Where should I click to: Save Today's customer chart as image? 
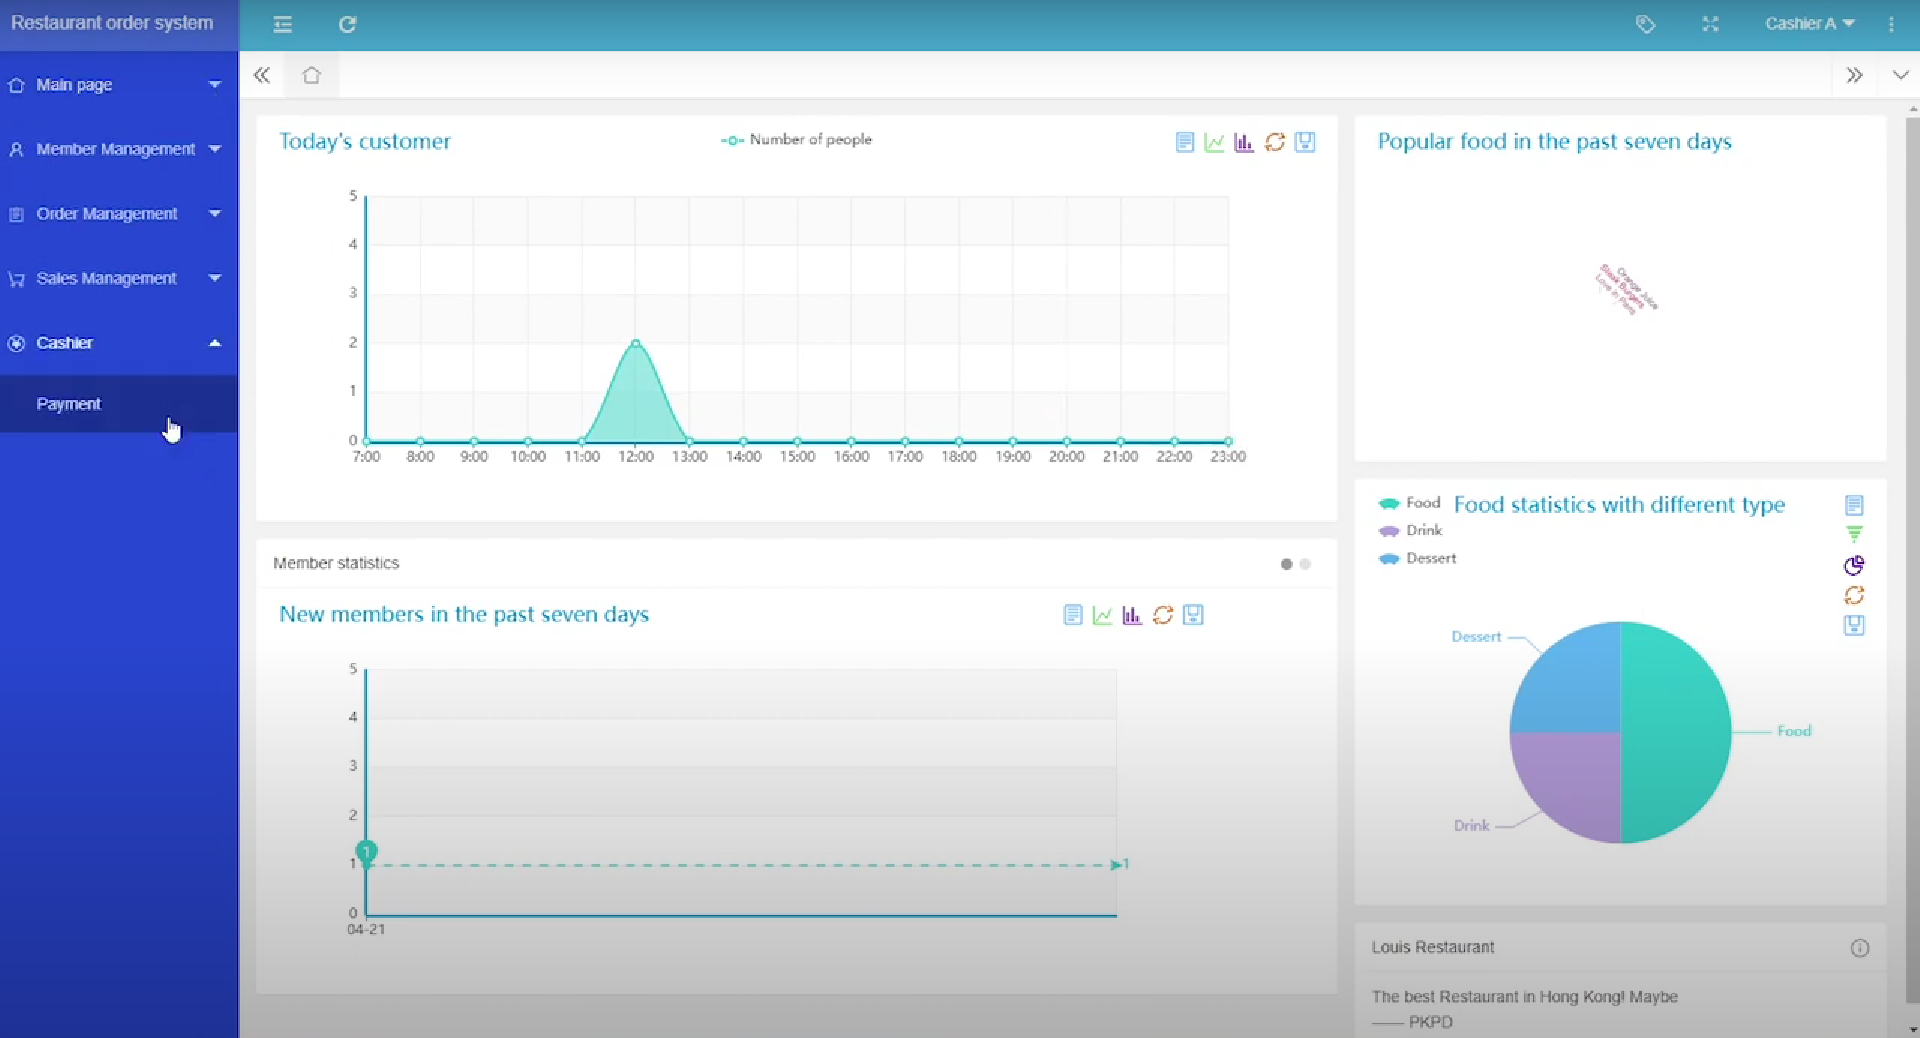1305,142
